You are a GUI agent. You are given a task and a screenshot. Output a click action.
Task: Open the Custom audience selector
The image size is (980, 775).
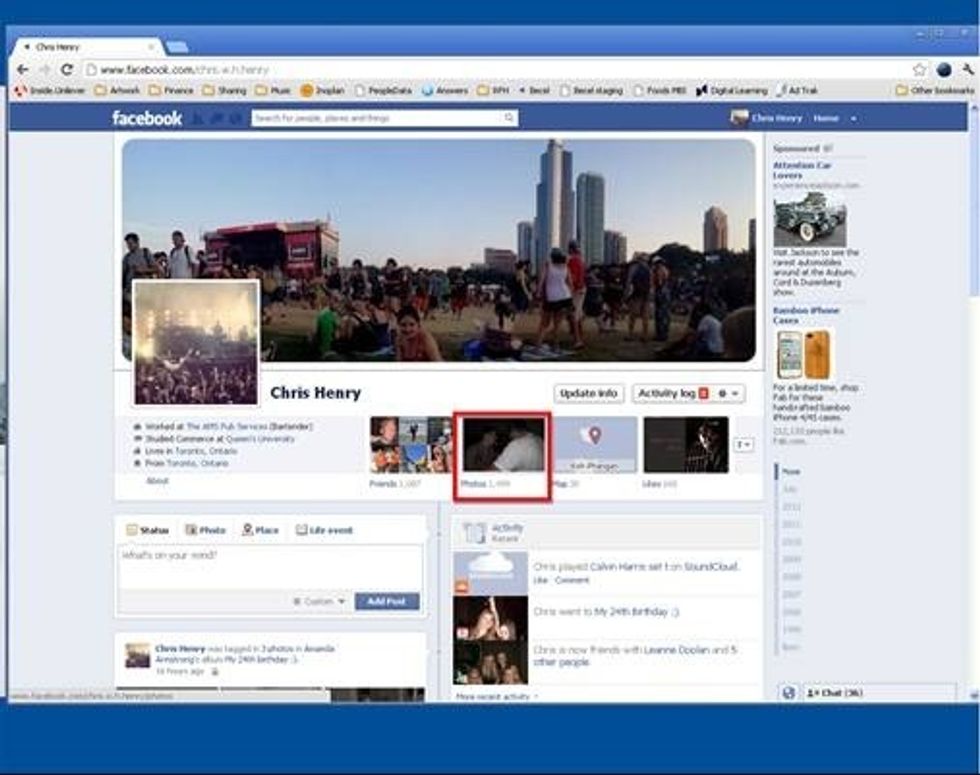(319, 601)
